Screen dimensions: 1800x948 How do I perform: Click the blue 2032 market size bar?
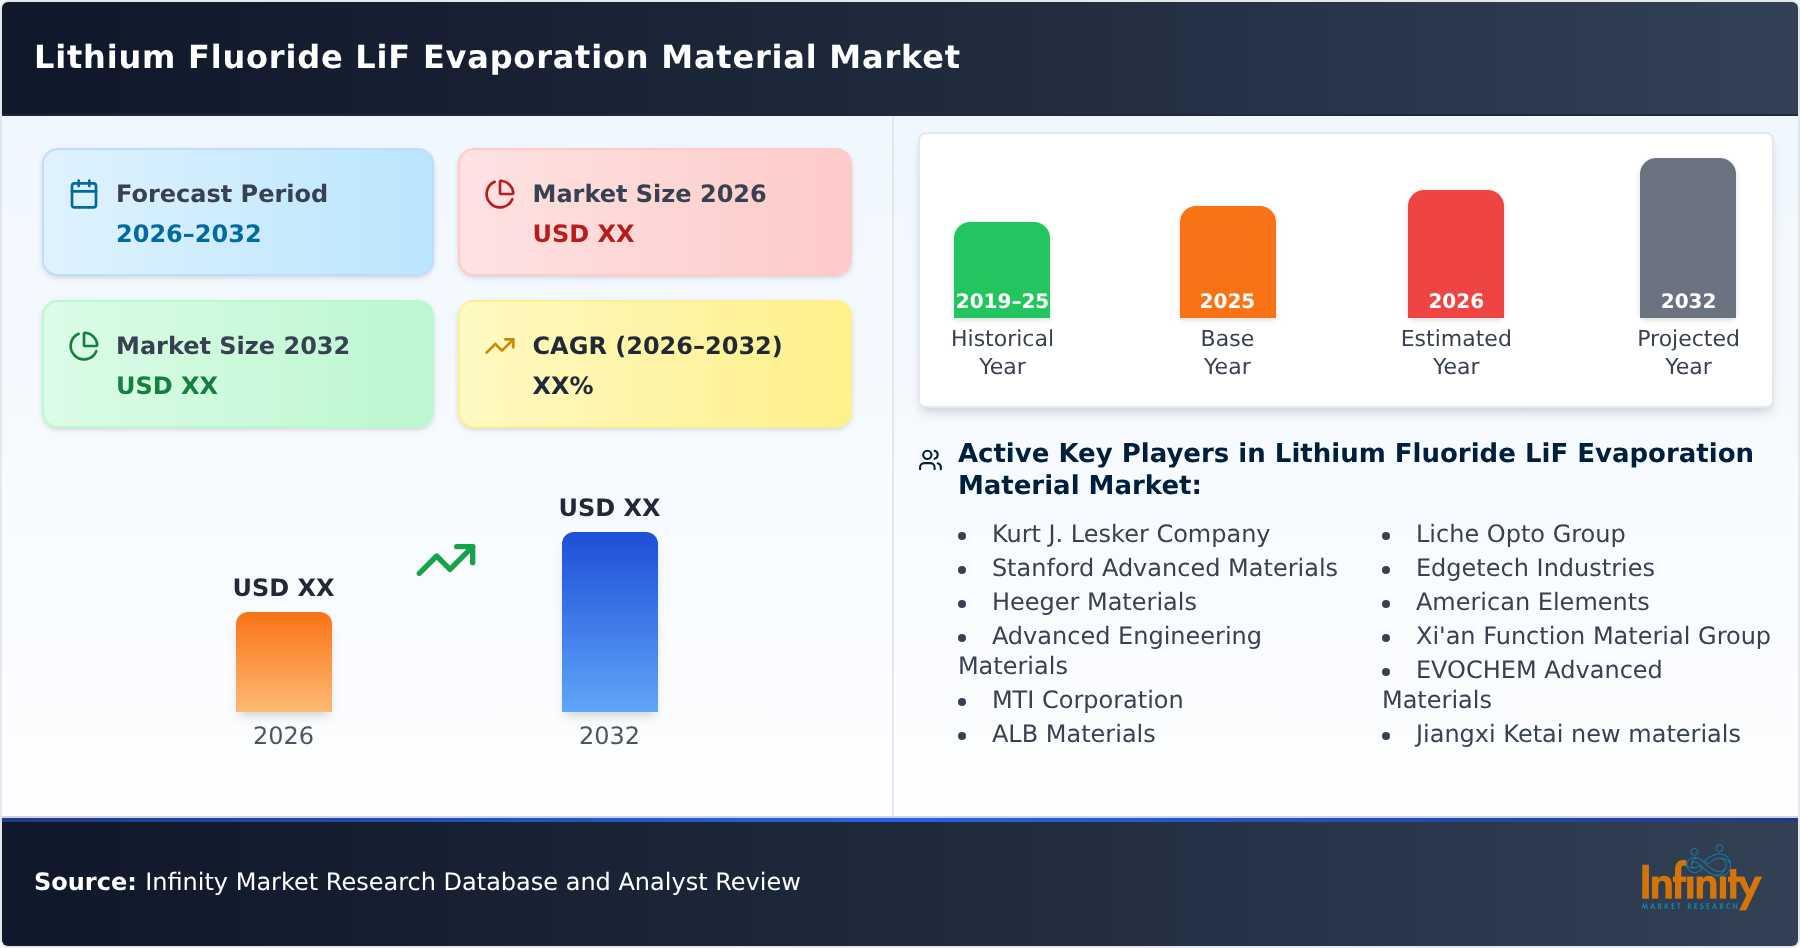click(610, 622)
